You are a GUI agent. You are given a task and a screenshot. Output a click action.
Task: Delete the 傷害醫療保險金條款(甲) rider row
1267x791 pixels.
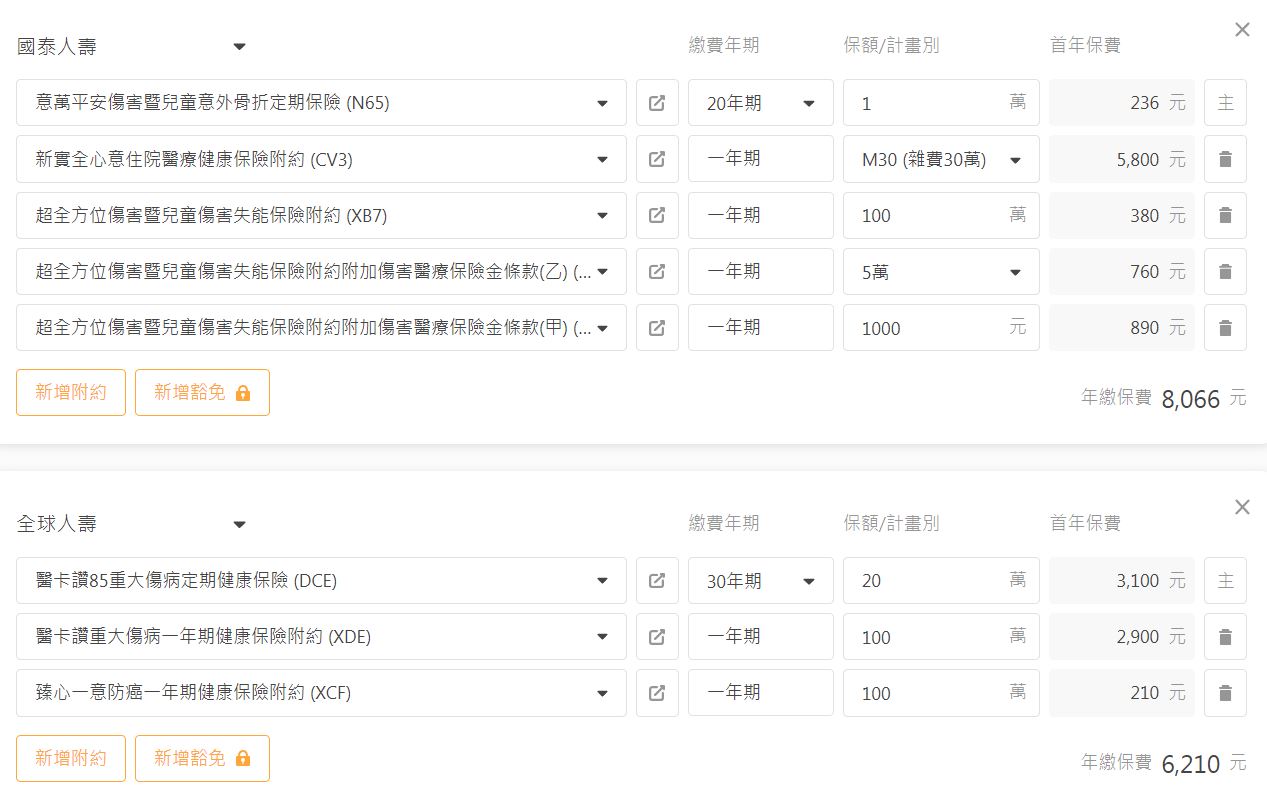pos(1225,327)
